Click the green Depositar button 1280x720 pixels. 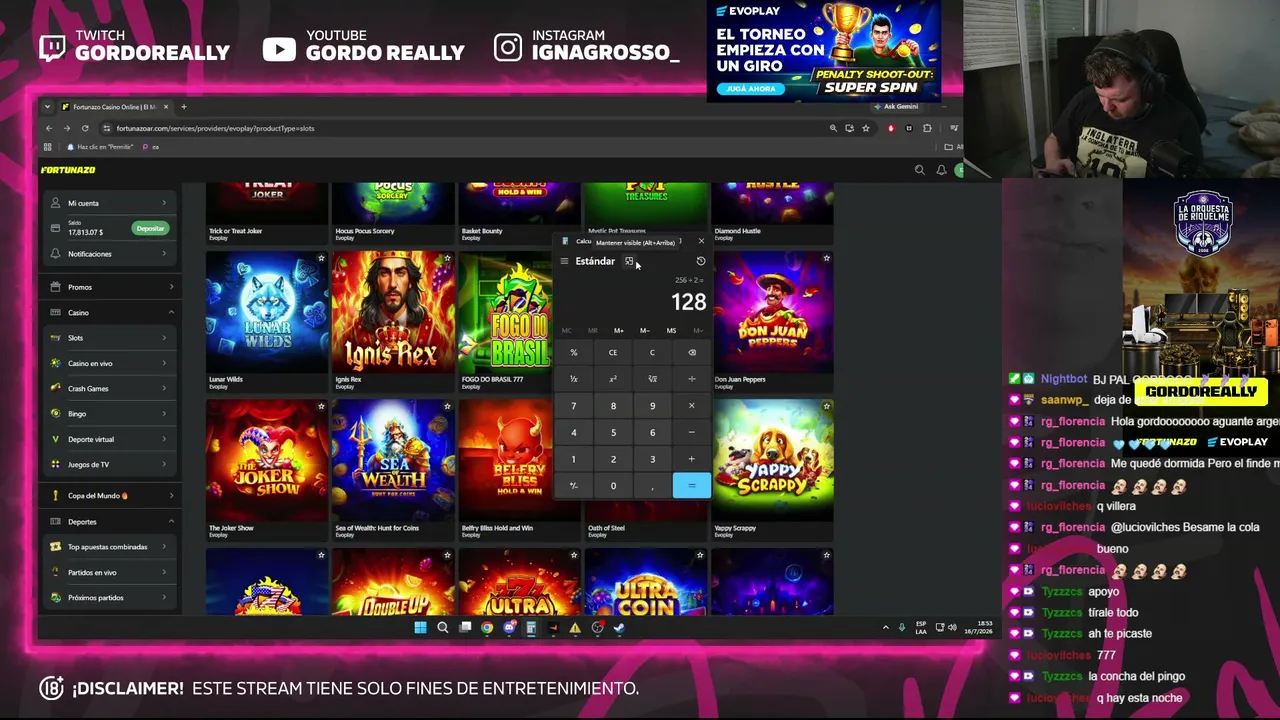pos(150,229)
